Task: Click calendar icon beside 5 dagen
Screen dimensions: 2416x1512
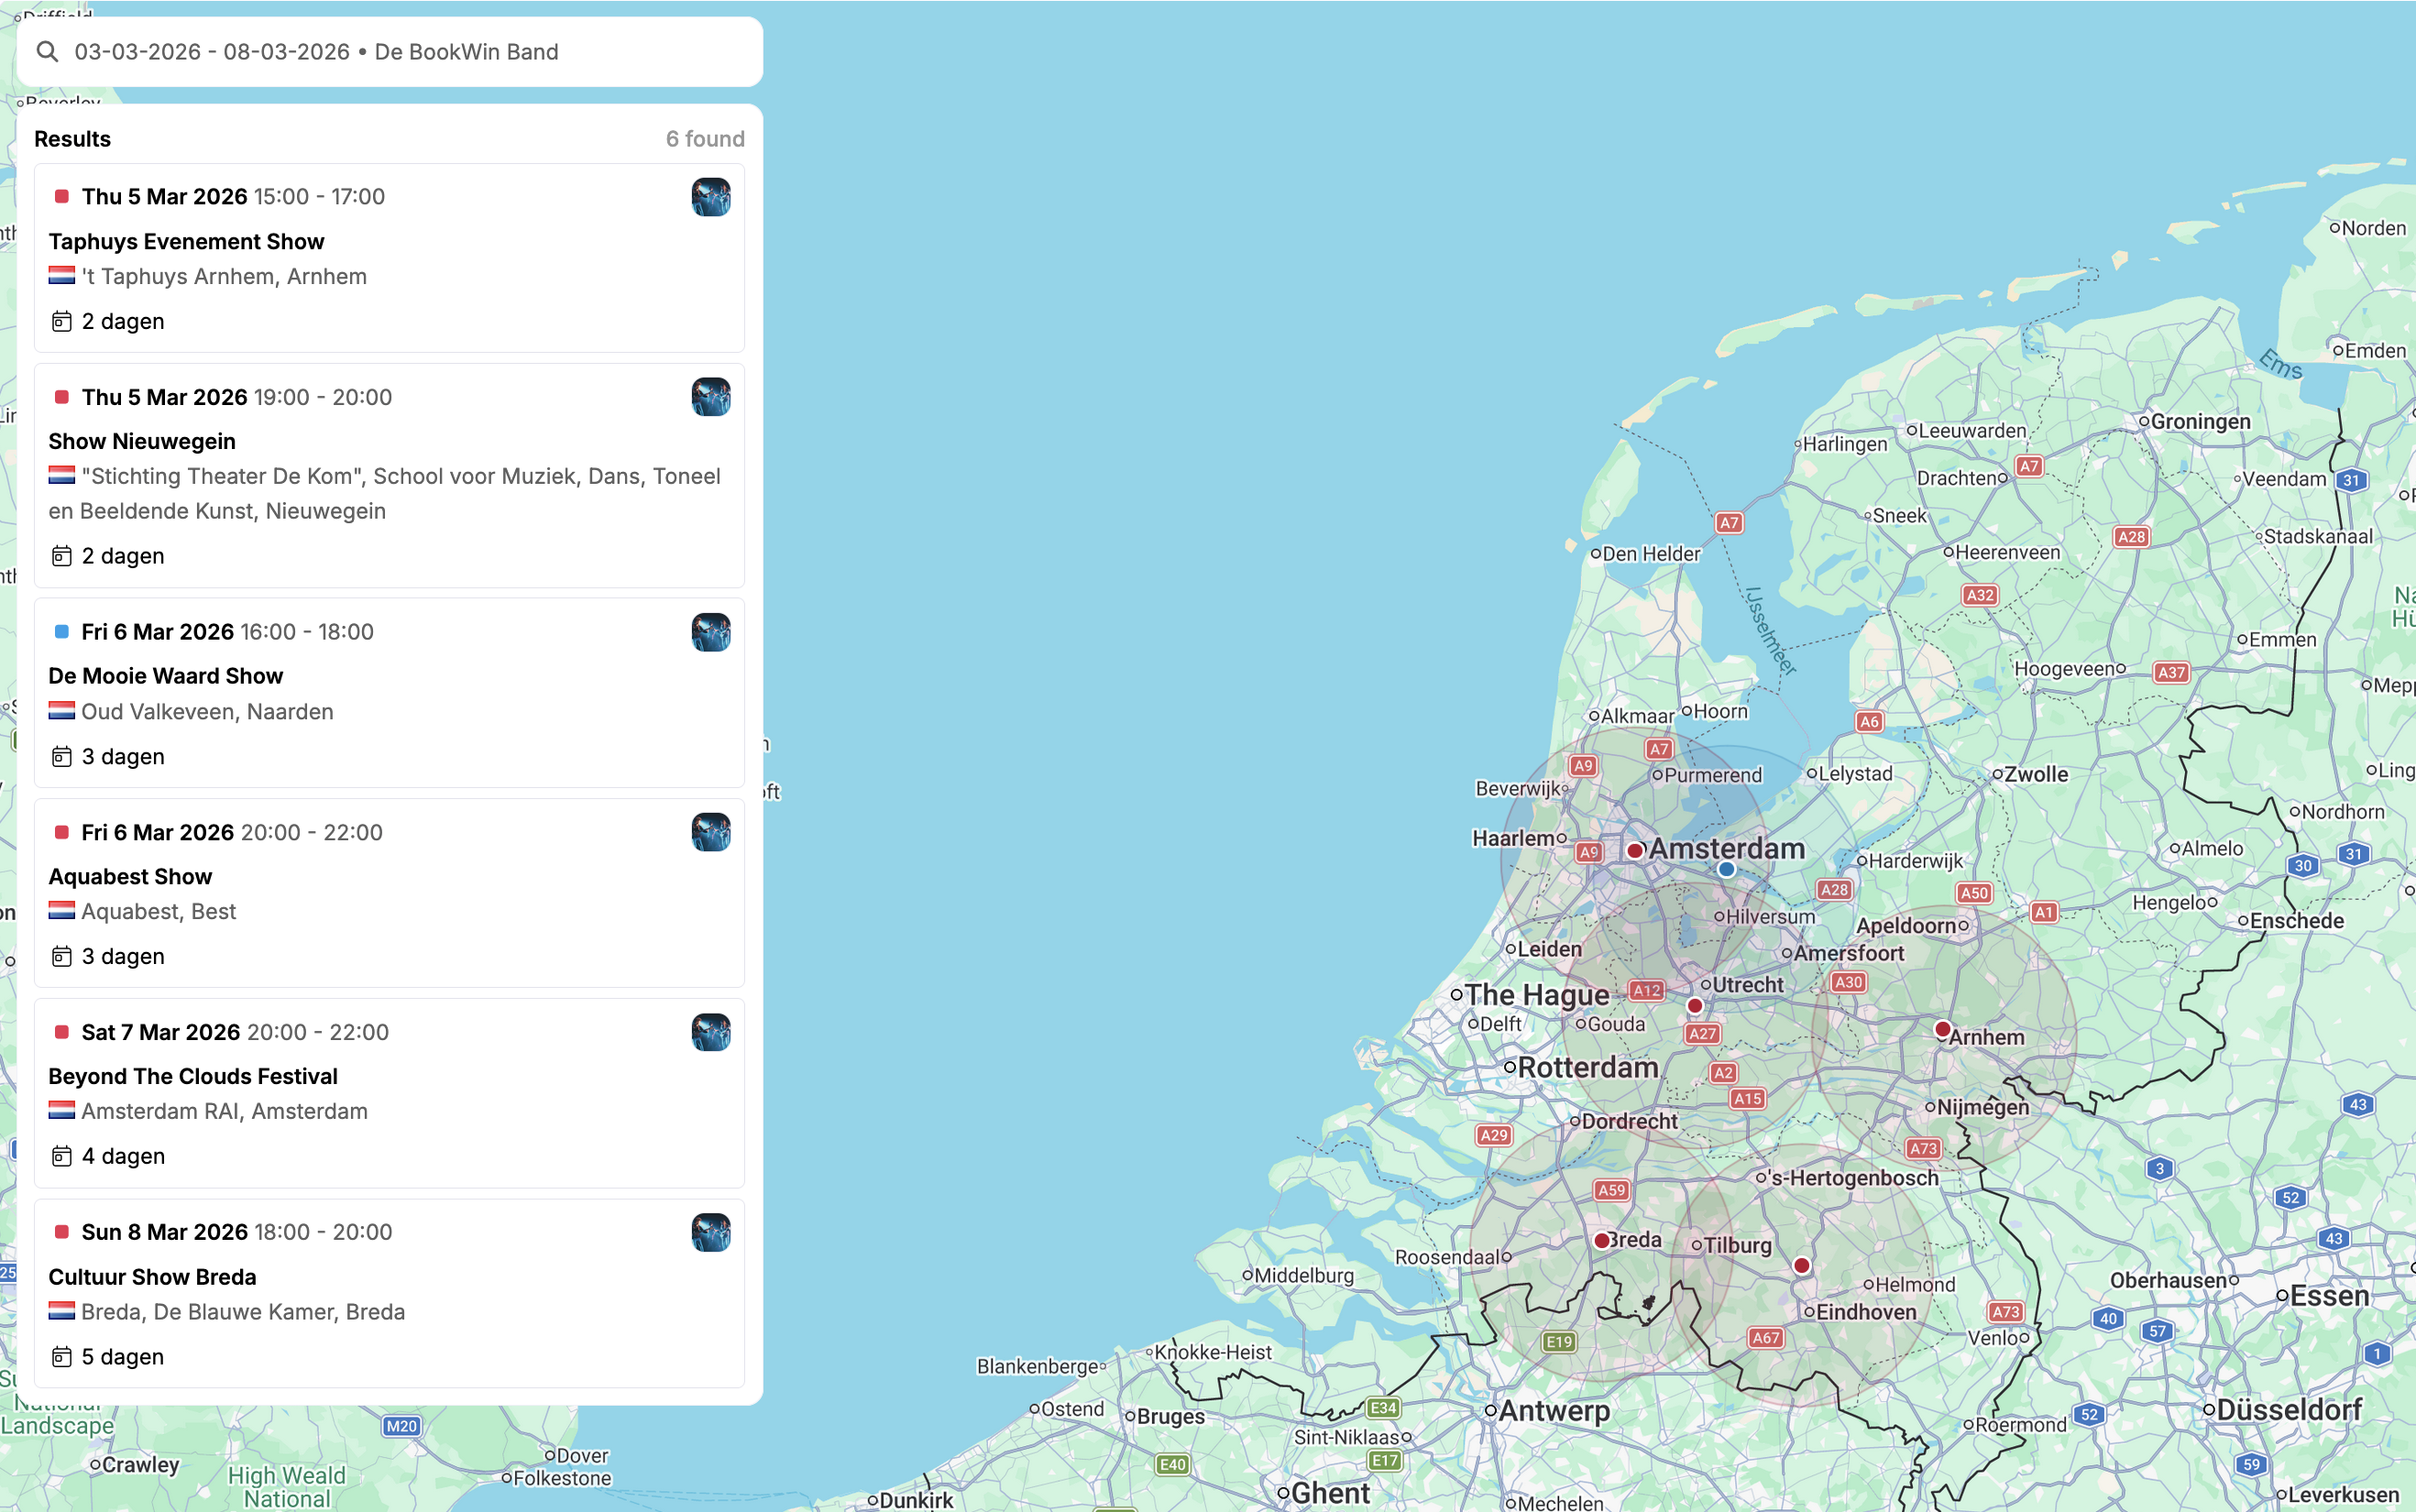Action: pos(61,1357)
